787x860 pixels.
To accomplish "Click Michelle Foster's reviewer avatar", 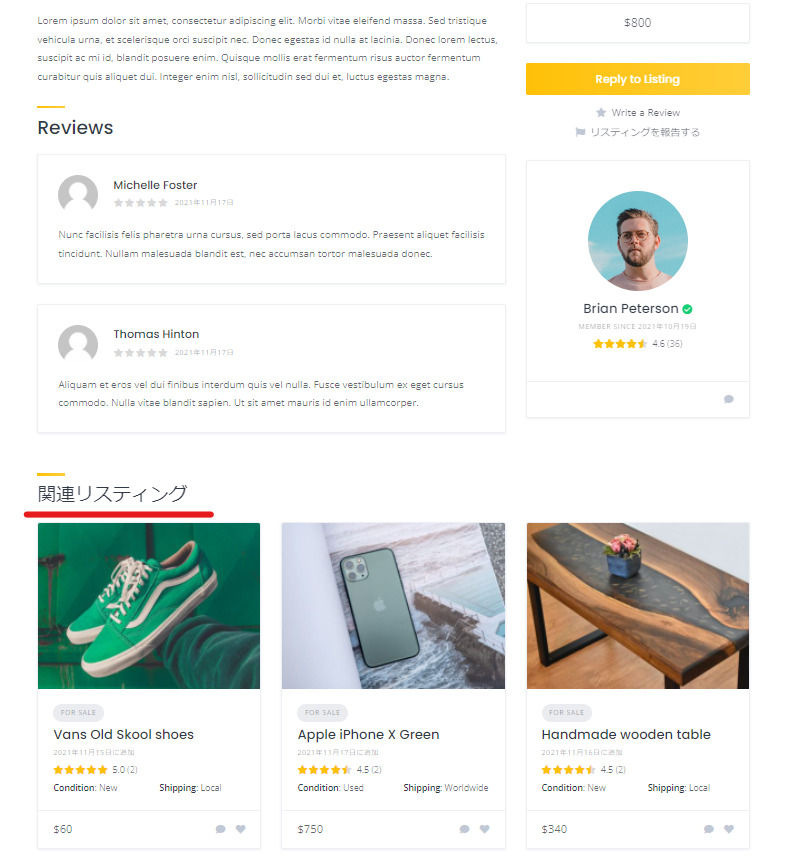I will click(x=78, y=195).
